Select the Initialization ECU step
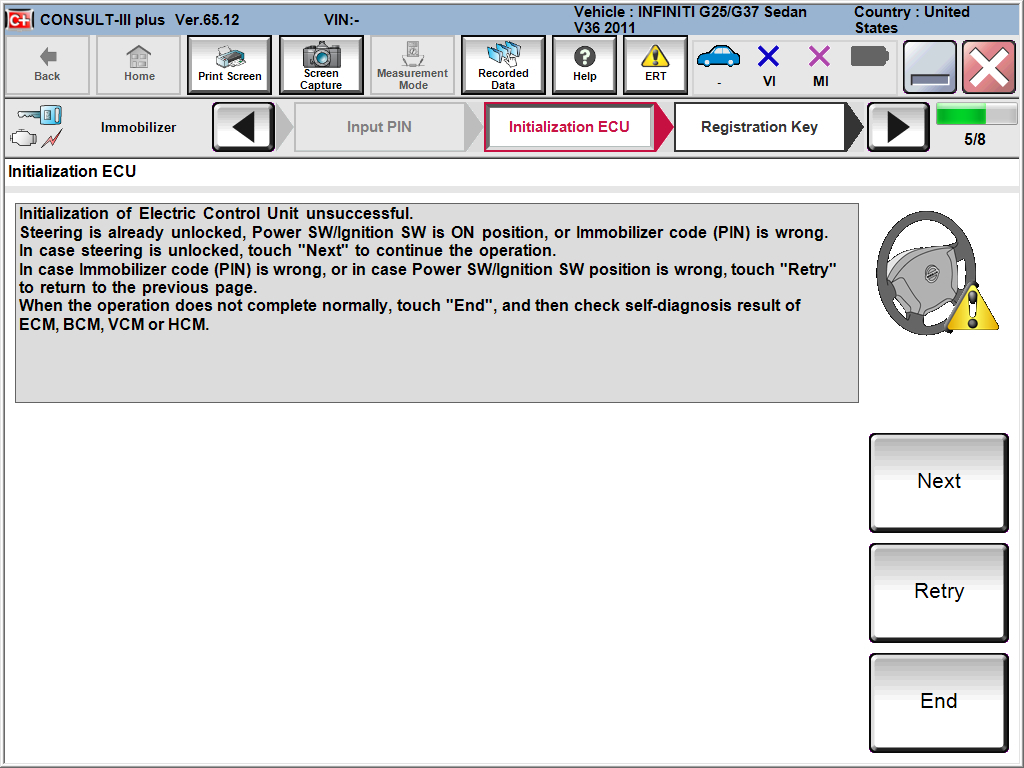The width and height of the screenshot is (1024, 768). pos(569,127)
